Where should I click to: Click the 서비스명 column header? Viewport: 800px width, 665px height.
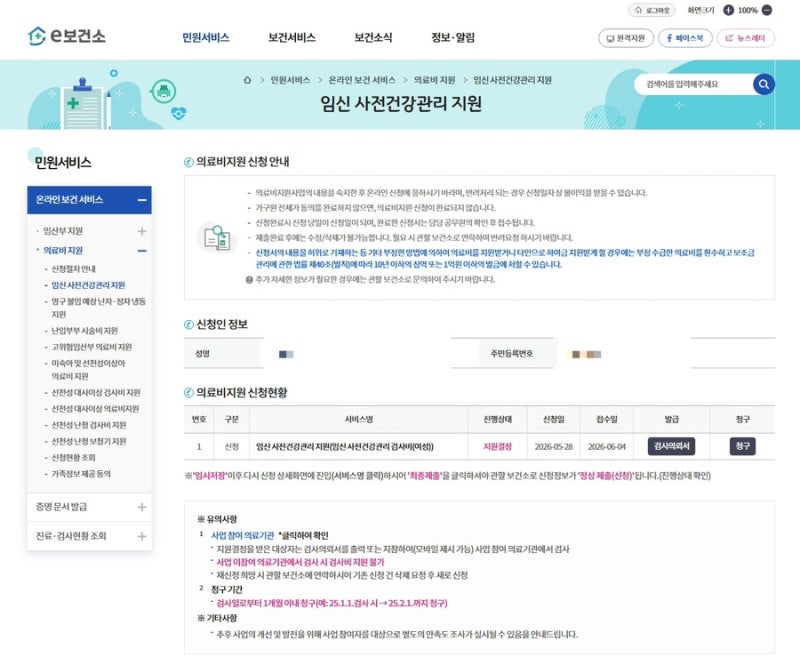pos(359,419)
